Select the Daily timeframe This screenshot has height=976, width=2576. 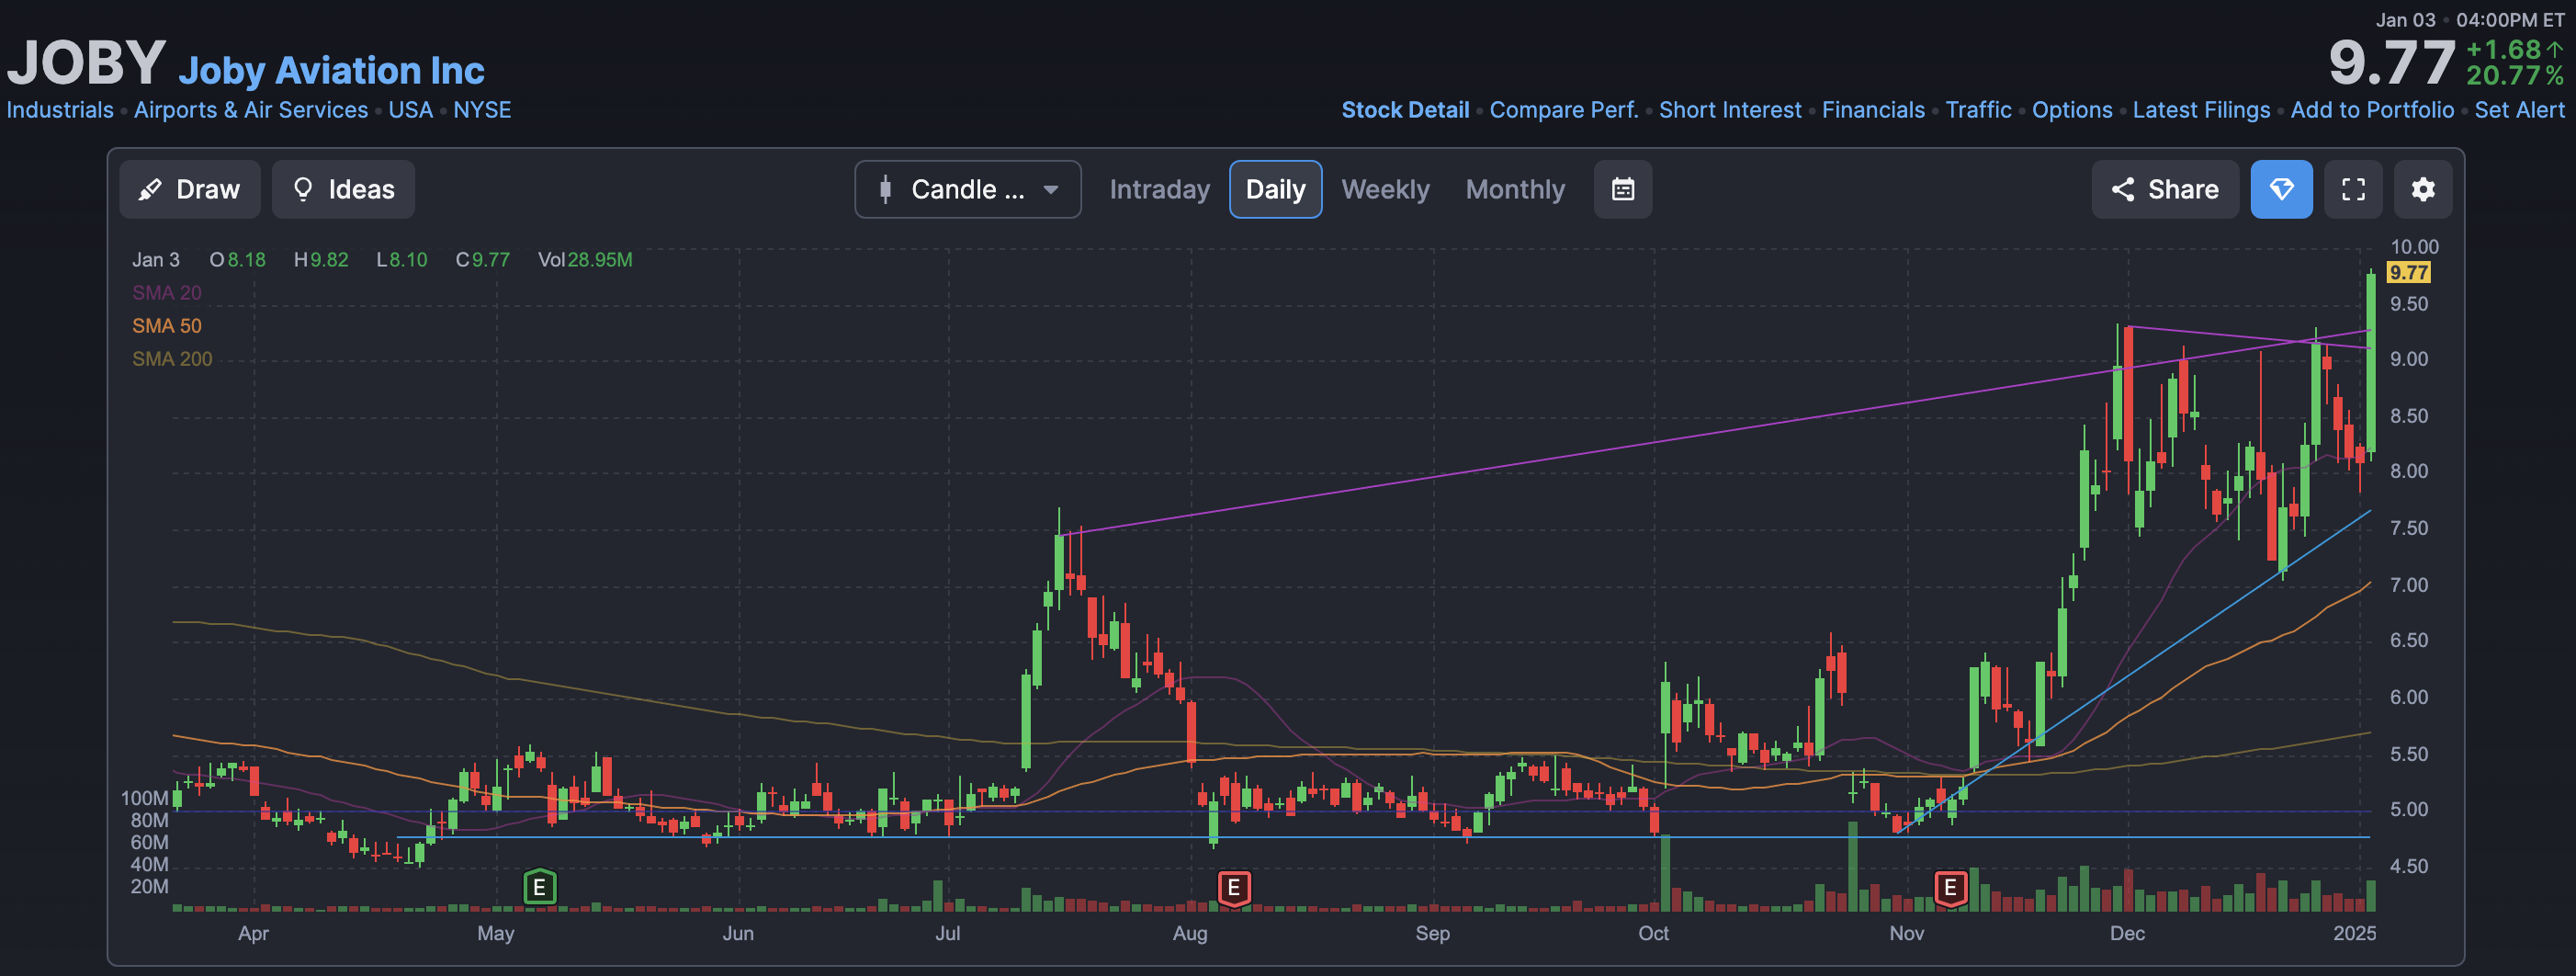tap(1275, 189)
